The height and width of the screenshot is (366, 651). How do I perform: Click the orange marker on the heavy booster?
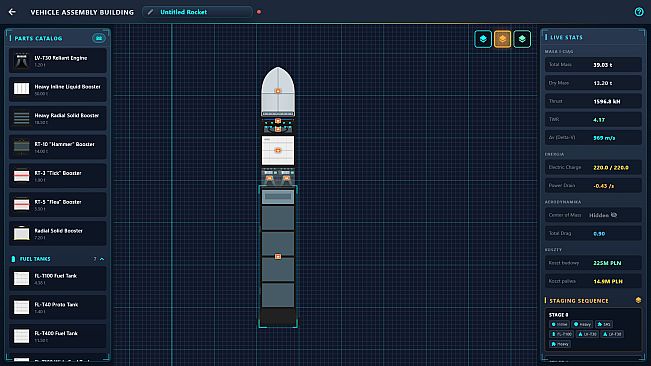point(278,257)
